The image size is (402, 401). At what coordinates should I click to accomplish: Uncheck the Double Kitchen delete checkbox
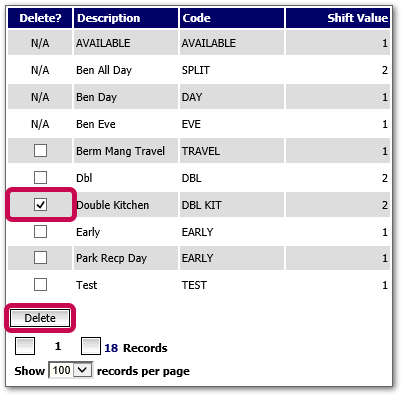point(40,204)
